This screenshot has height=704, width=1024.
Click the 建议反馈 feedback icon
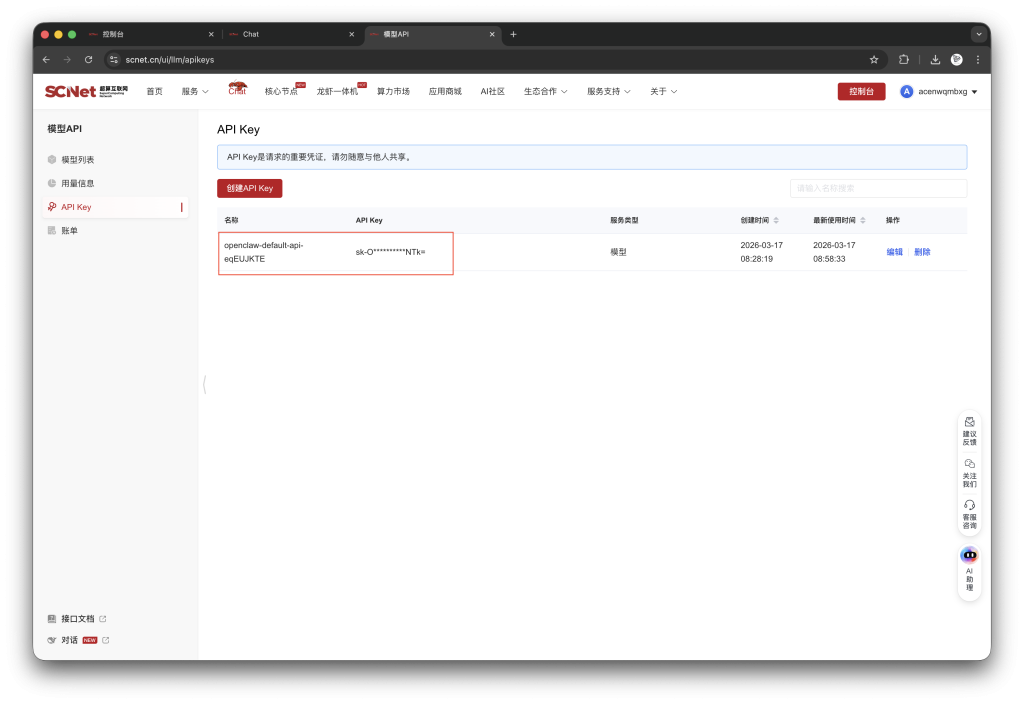pos(969,422)
